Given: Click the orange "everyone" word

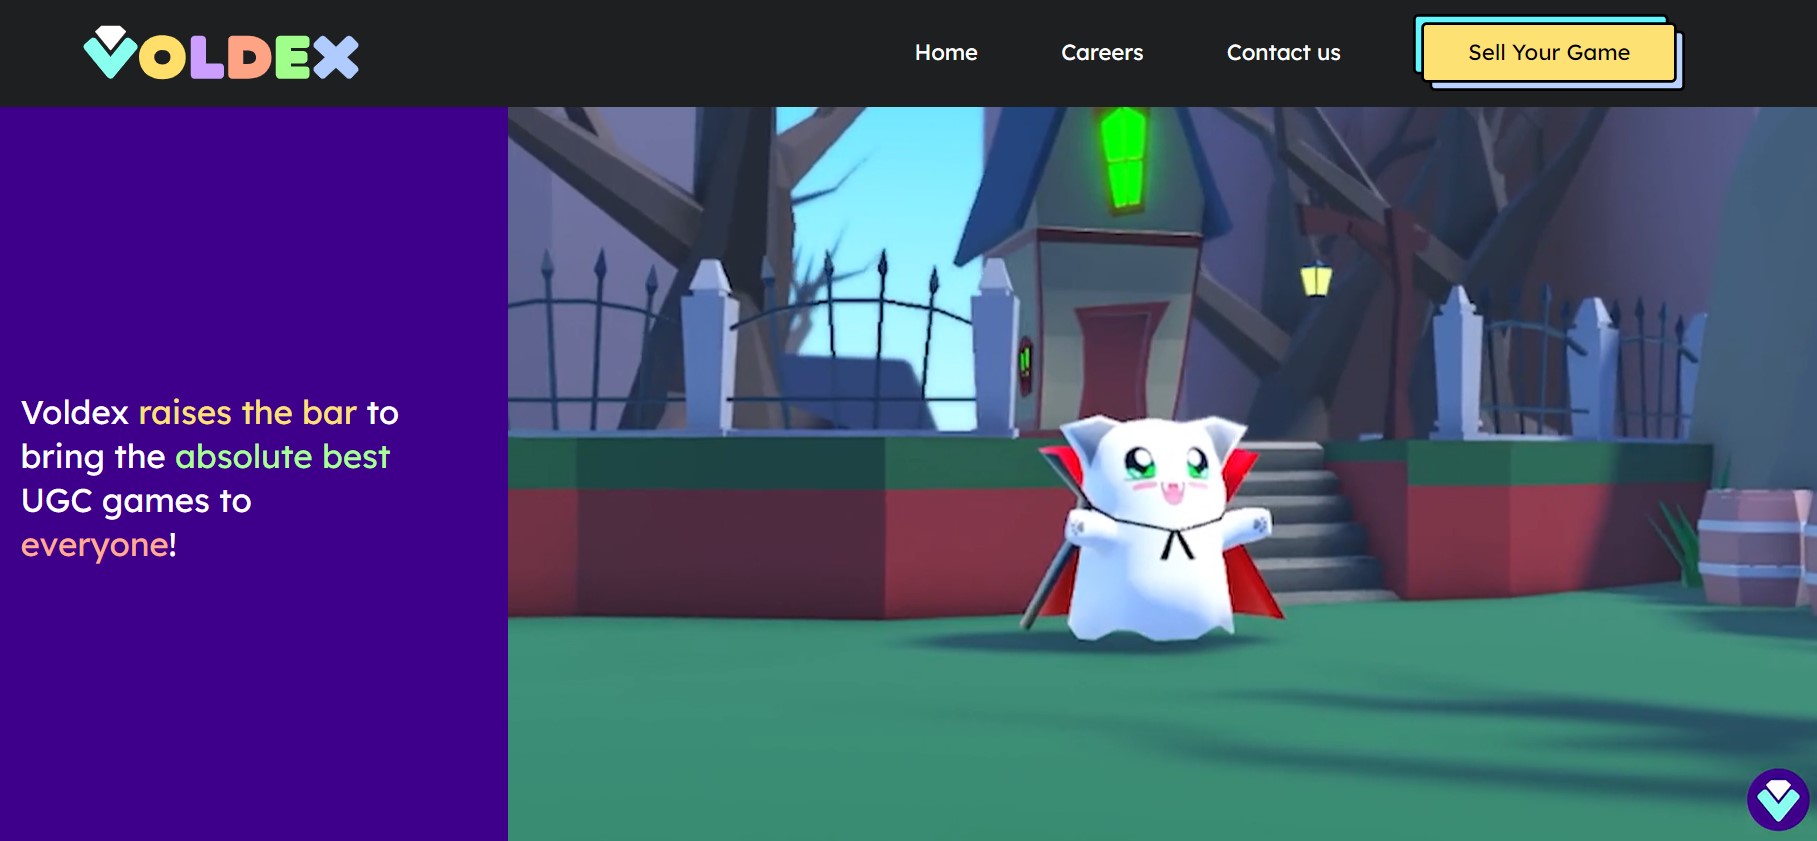Looking at the screenshot, I should [x=95, y=545].
